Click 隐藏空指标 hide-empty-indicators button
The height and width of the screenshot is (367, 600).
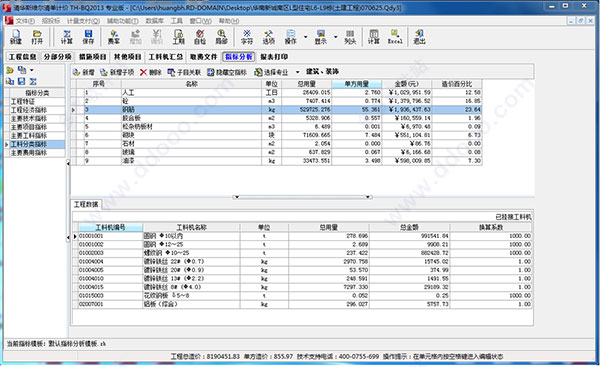click(227, 72)
